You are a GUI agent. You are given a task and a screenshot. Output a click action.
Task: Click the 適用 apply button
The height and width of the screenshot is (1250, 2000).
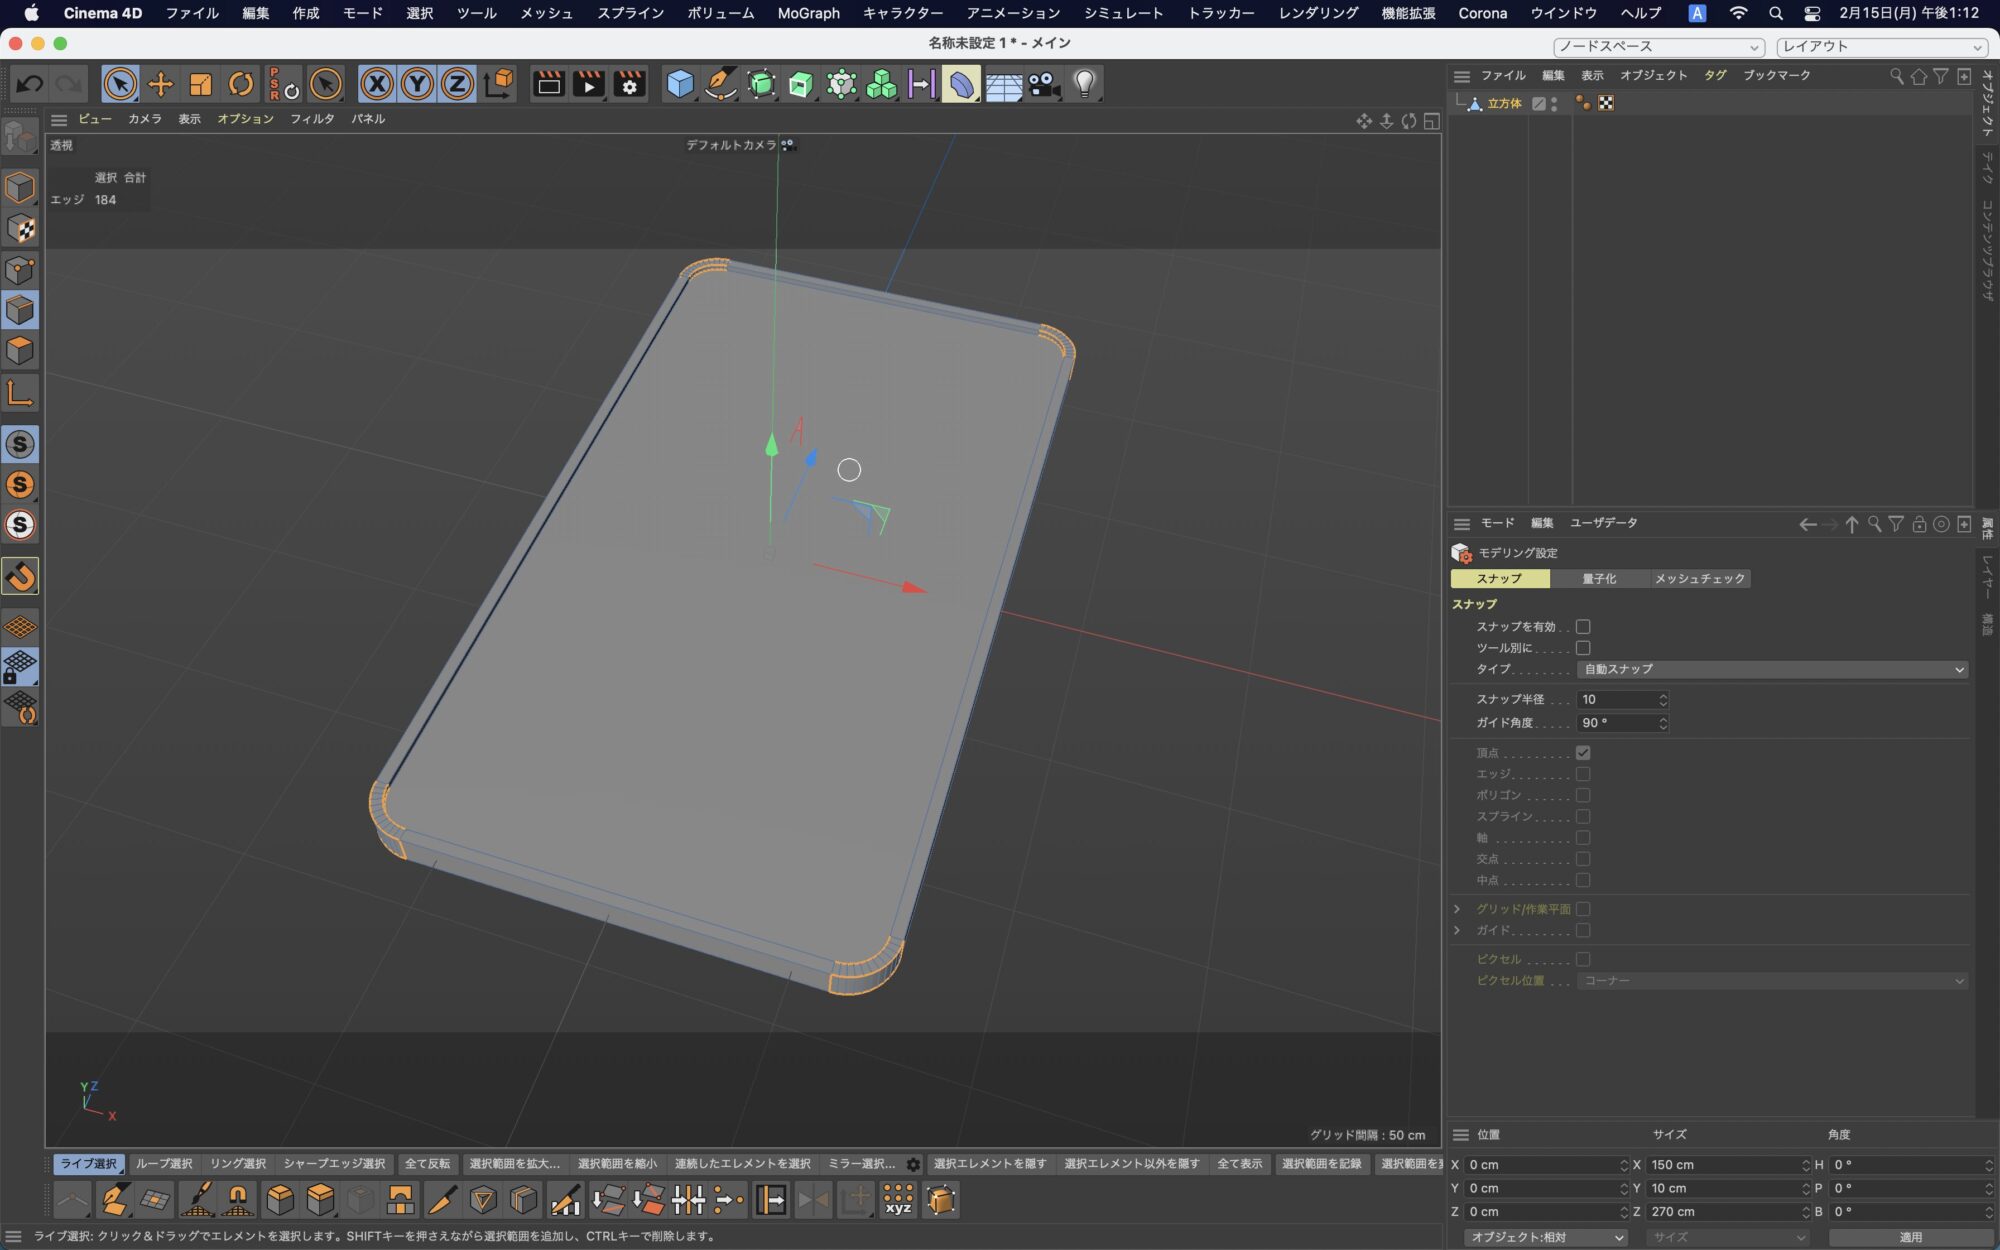pyautogui.click(x=1910, y=1237)
